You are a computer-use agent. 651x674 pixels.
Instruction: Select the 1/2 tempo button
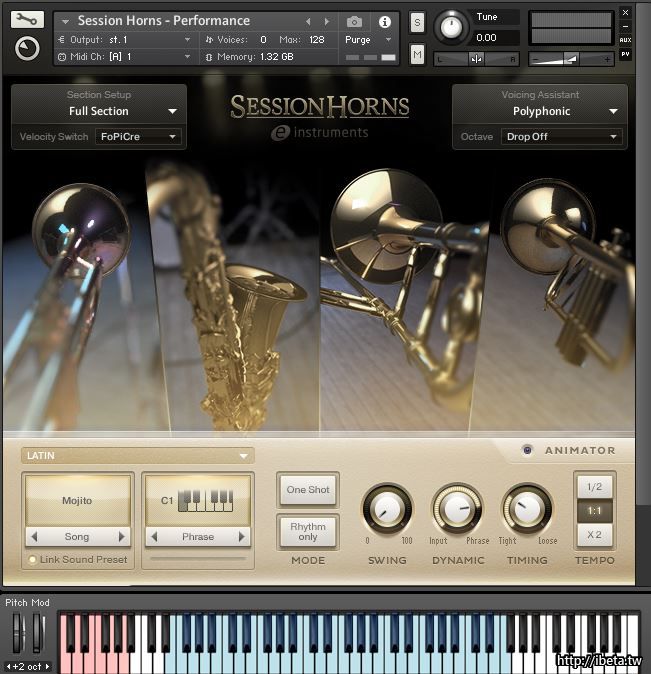point(594,487)
